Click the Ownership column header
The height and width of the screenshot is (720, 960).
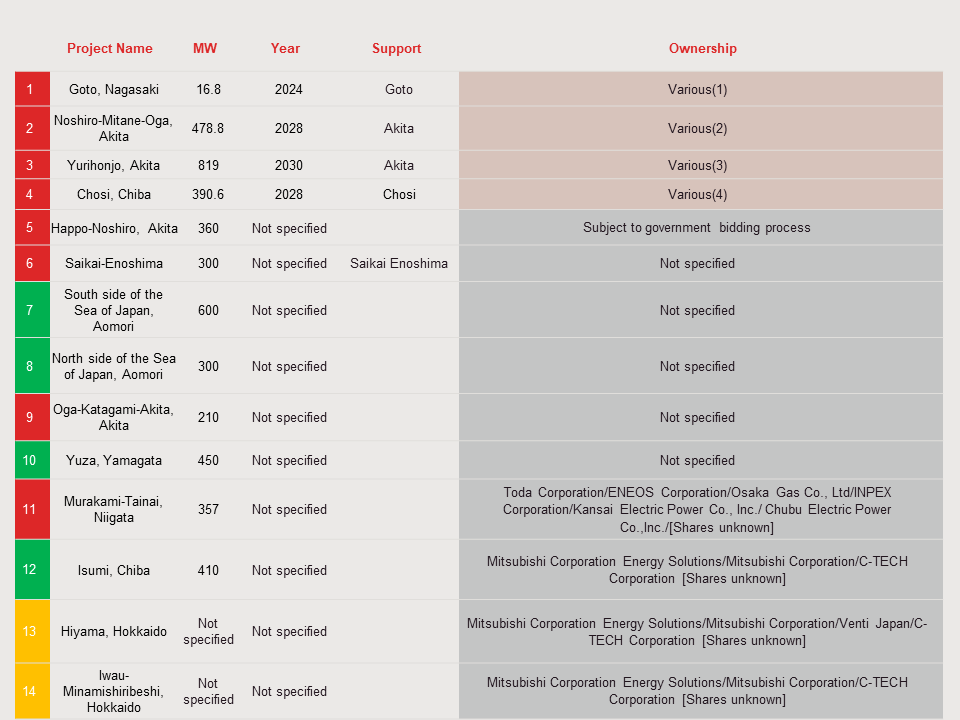[702, 48]
